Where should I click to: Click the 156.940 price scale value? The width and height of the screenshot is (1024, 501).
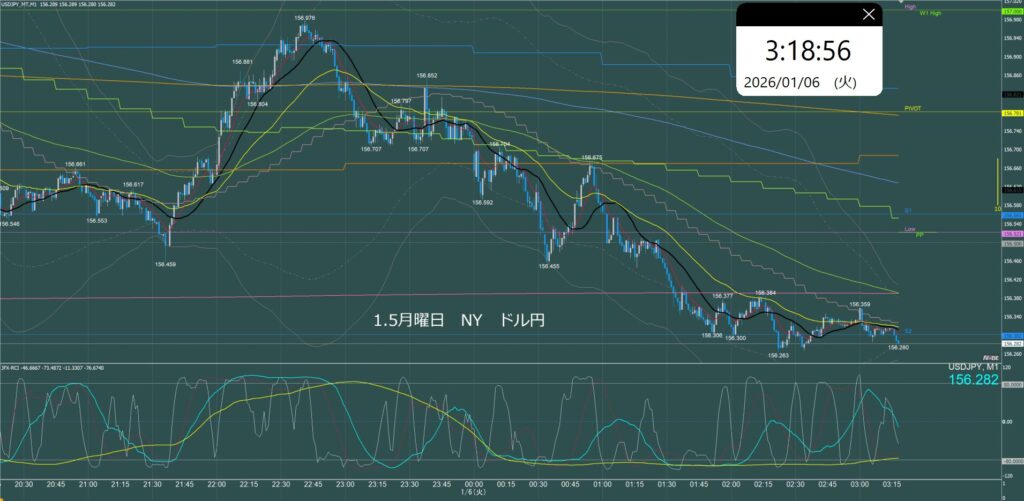click(x=1012, y=39)
